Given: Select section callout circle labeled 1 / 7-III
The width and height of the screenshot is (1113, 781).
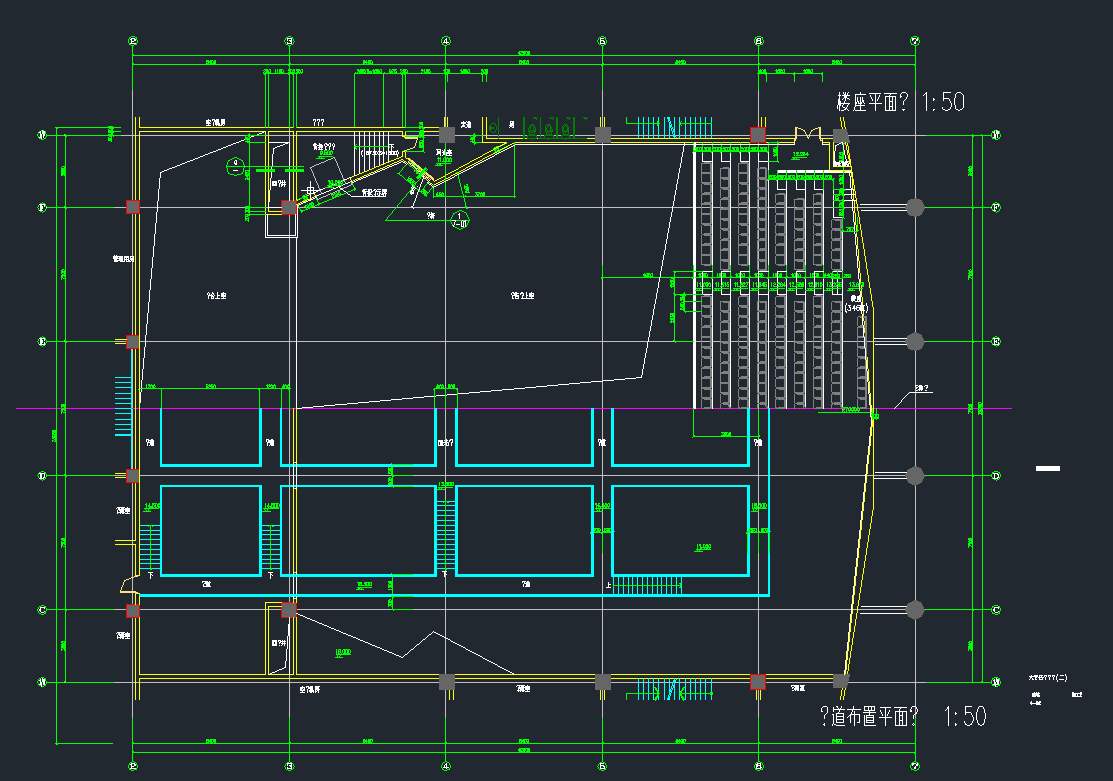Looking at the screenshot, I should pyautogui.click(x=460, y=217).
